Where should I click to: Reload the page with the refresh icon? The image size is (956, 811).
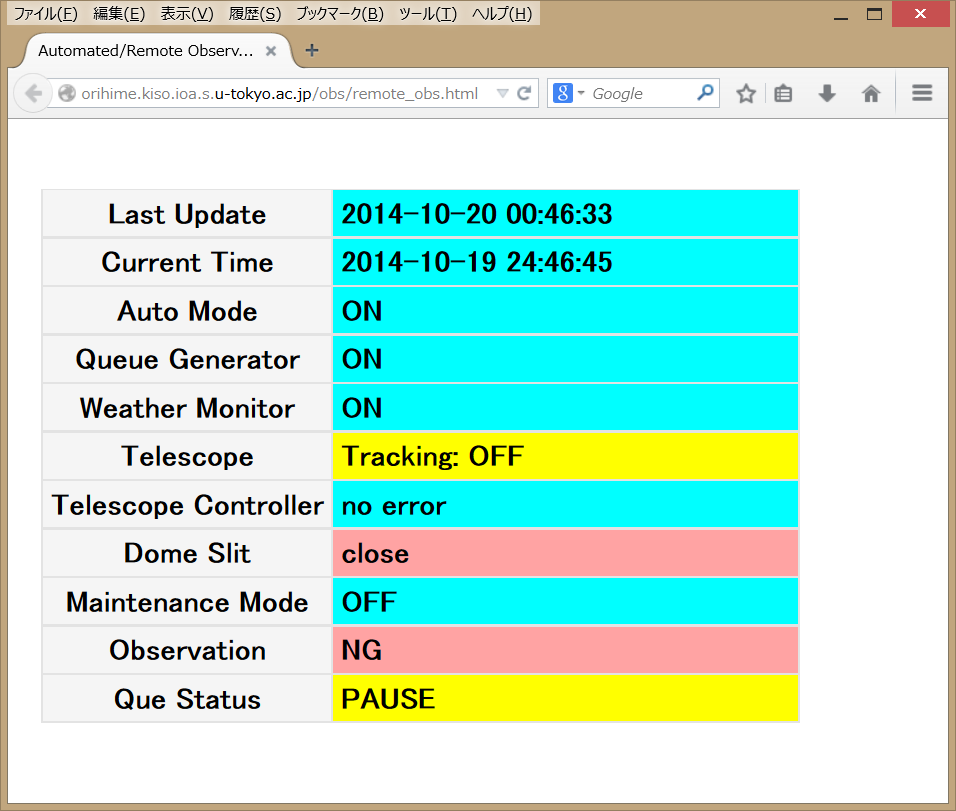click(x=524, y=93)
